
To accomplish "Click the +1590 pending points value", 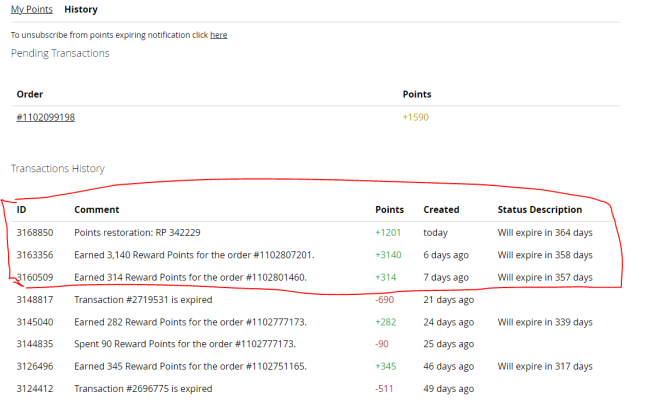I will click(416, 117).
